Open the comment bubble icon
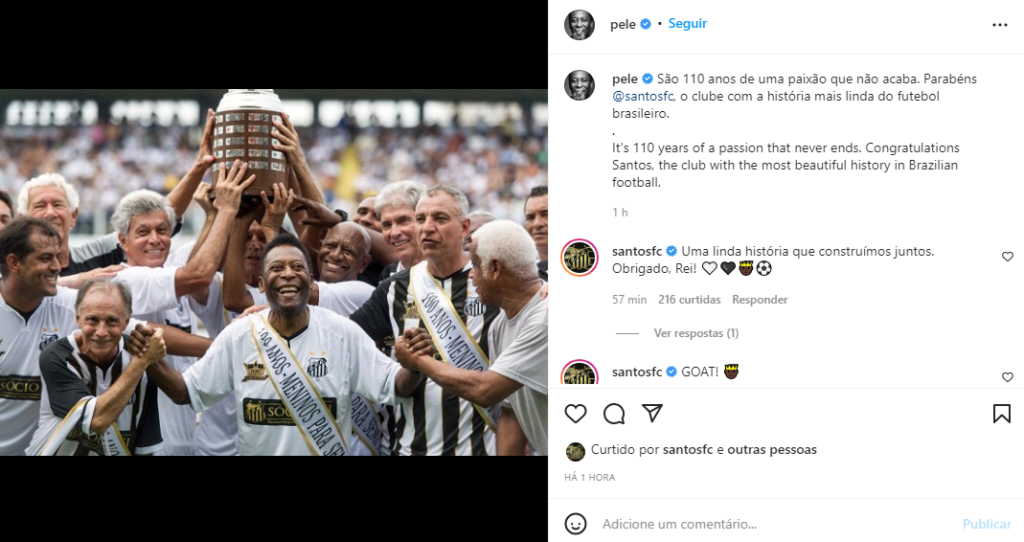The height and width of the screenshot is (542, 1024). (614, 413)
